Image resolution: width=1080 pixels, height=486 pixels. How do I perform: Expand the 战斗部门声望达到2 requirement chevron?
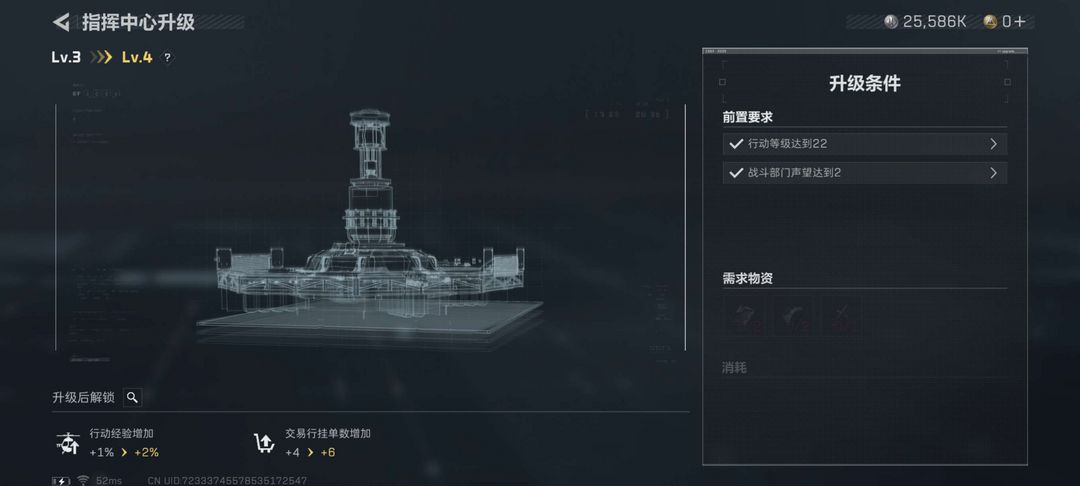tap(993, 173)
